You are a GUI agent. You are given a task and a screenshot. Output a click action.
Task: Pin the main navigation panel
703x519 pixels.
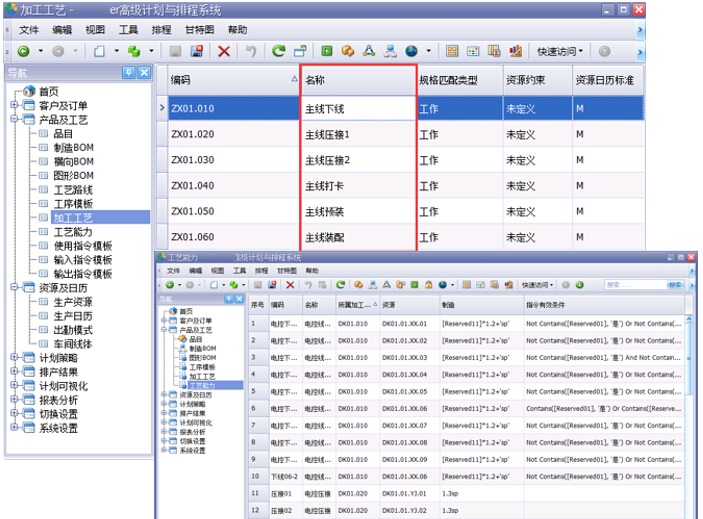[129, 73]
